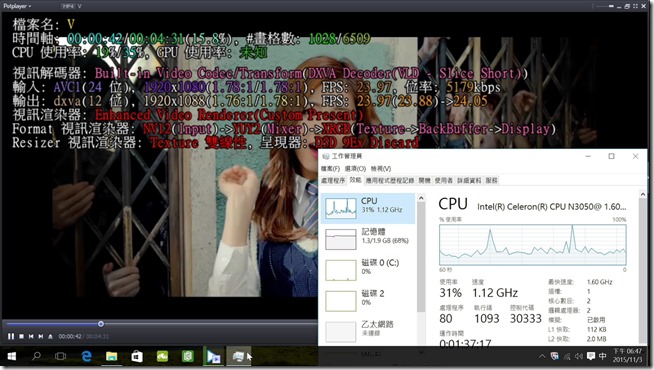Viewport: 654px width, 370px height.
Task: Open Task Manager 選項(O) menu
Action: [355, 169]
